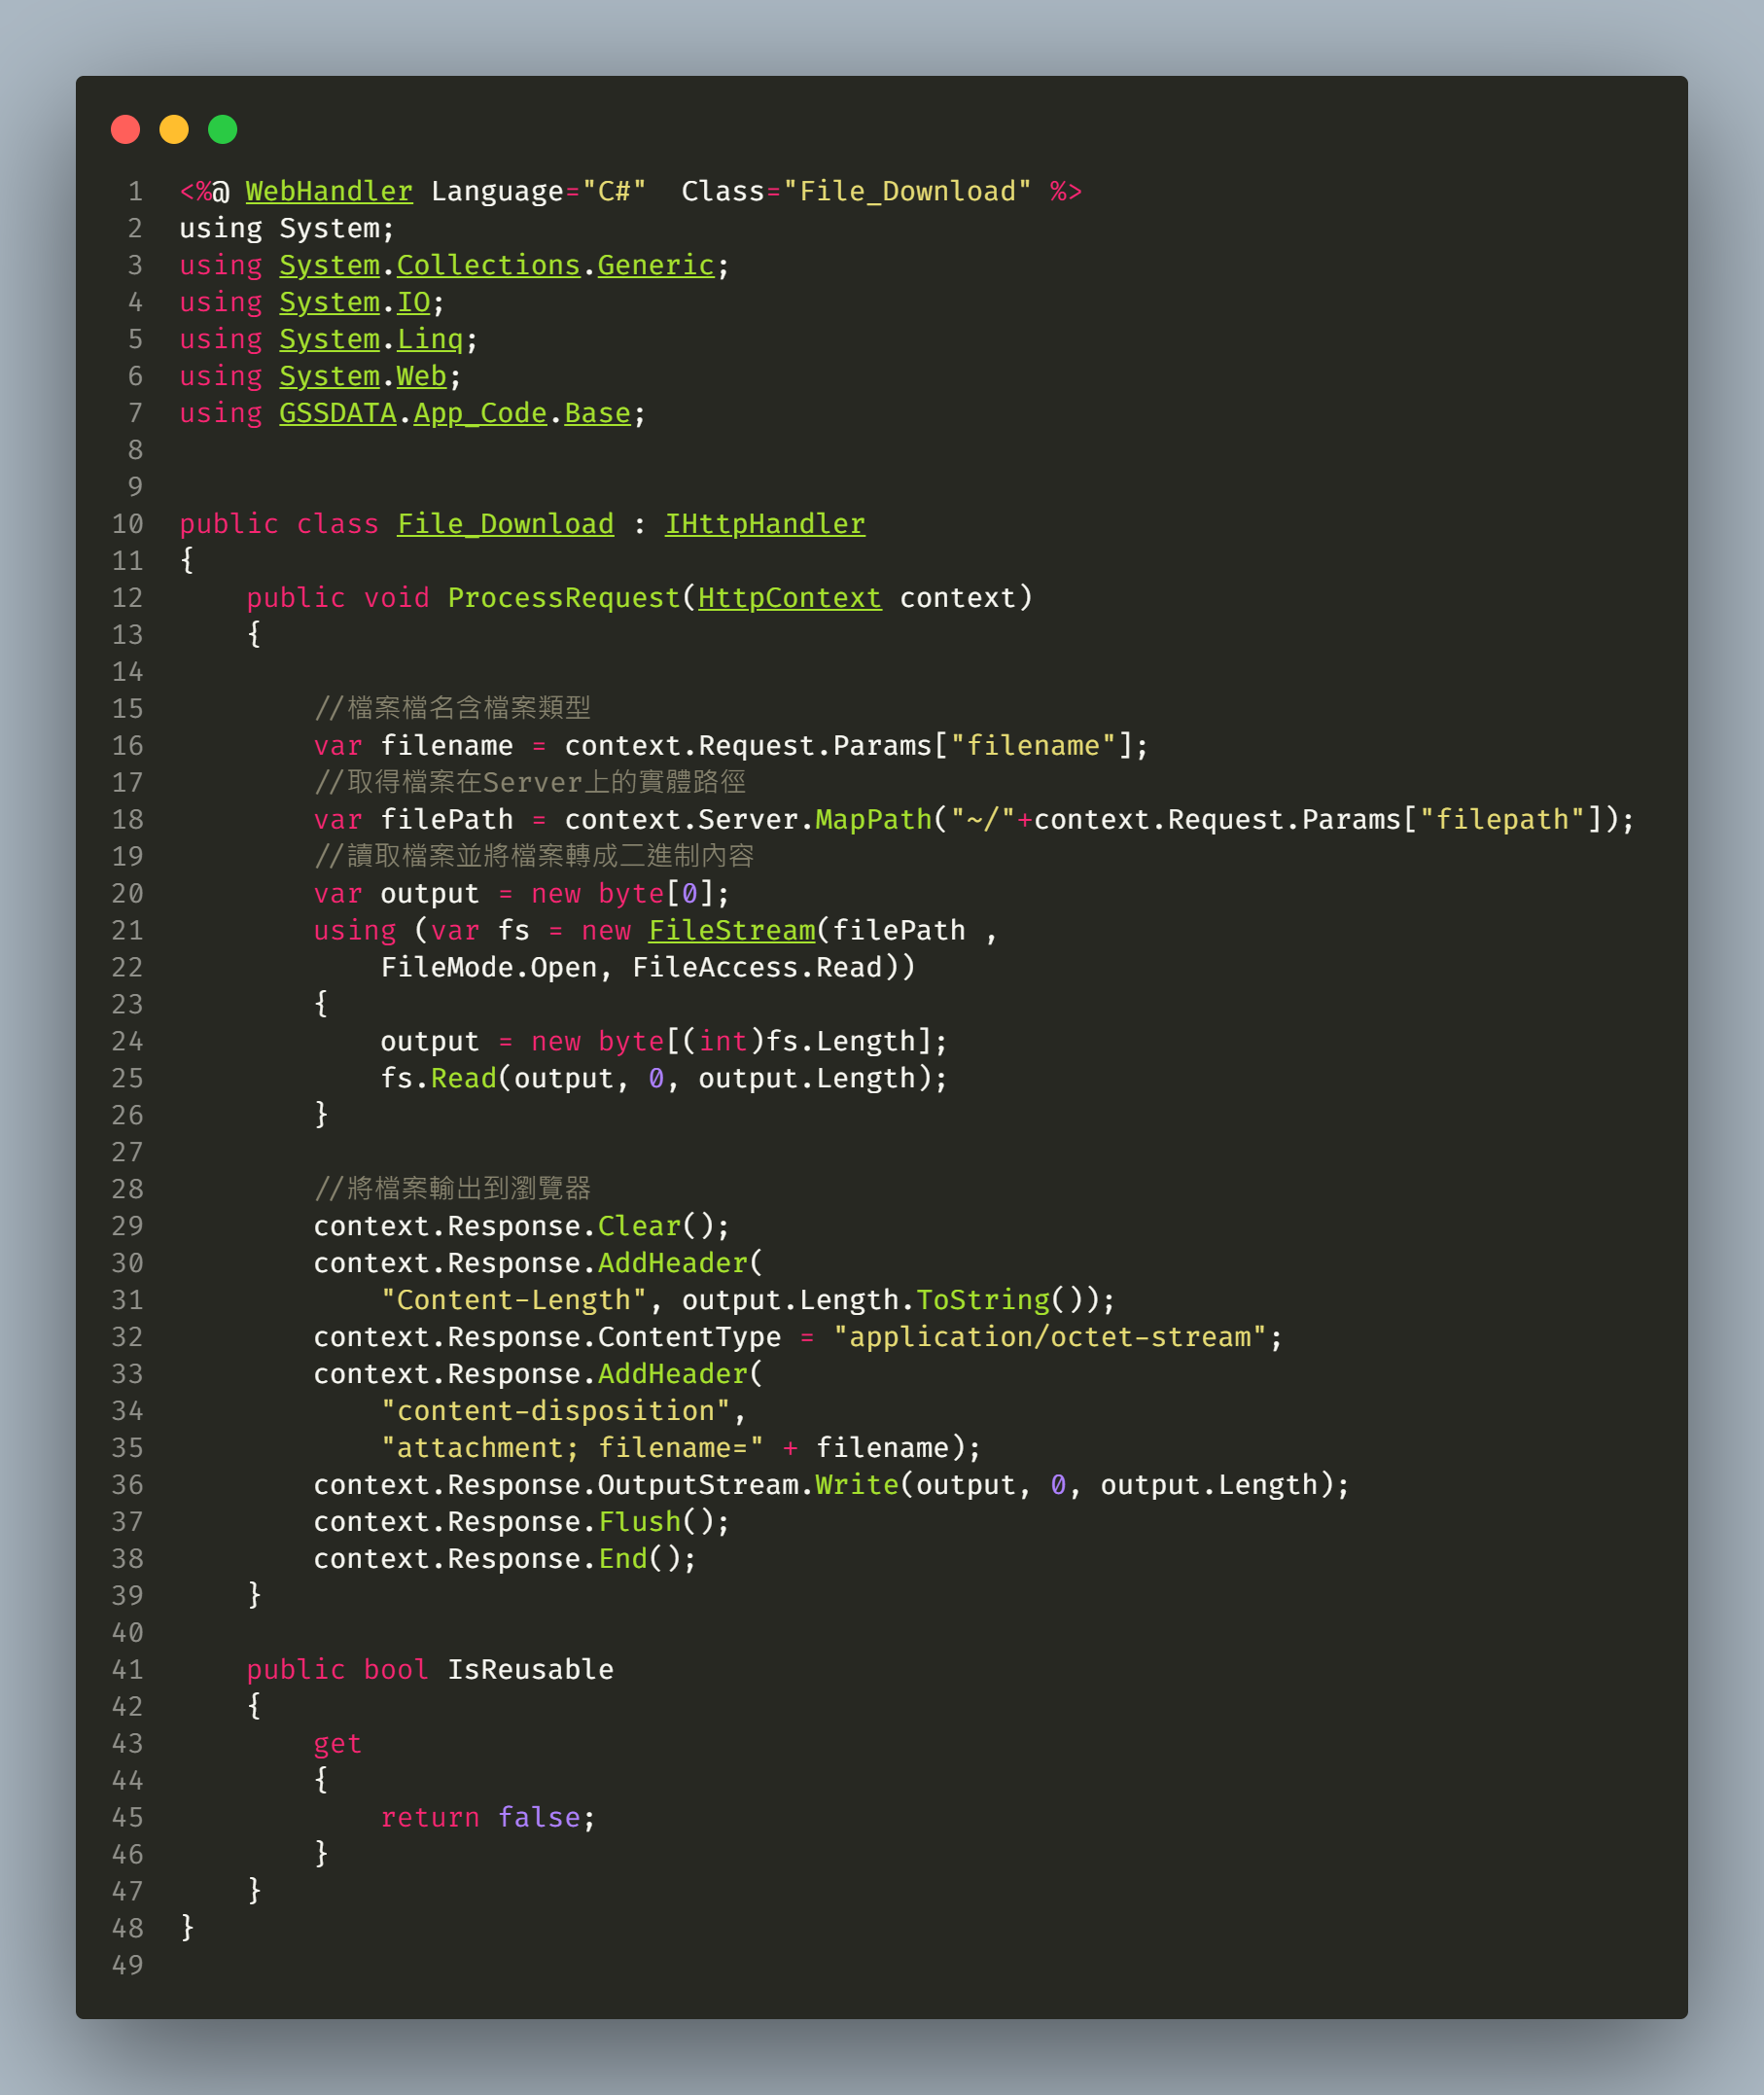Click the WebHandler directive on line 1
1764x2095 pixels.
(x=329, y=191)
